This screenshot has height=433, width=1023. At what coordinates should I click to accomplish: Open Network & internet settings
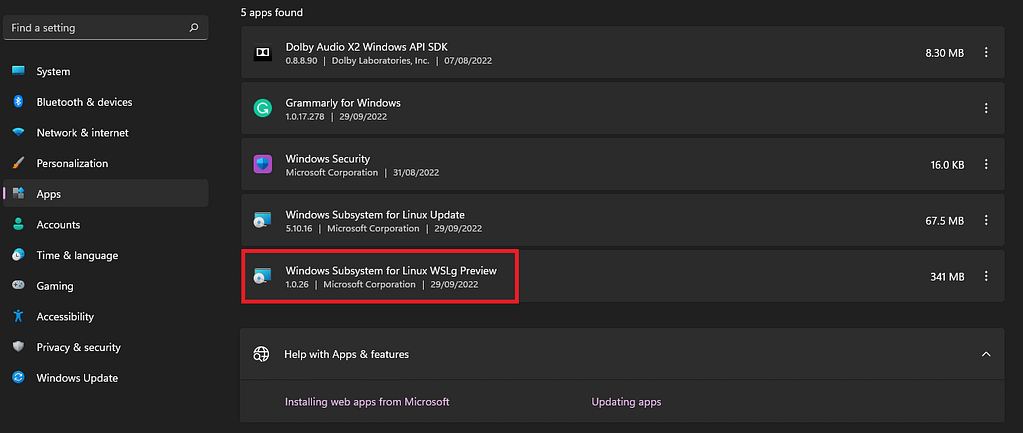tap(106, 132)
